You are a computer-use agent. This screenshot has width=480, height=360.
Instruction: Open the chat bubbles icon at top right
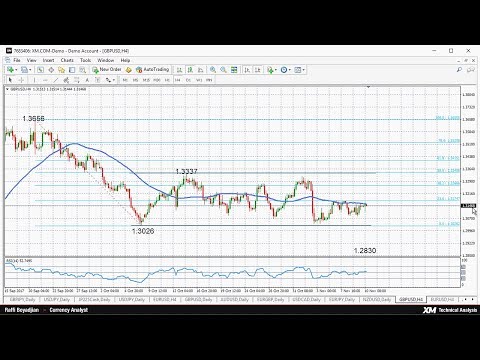click(470, 70)
